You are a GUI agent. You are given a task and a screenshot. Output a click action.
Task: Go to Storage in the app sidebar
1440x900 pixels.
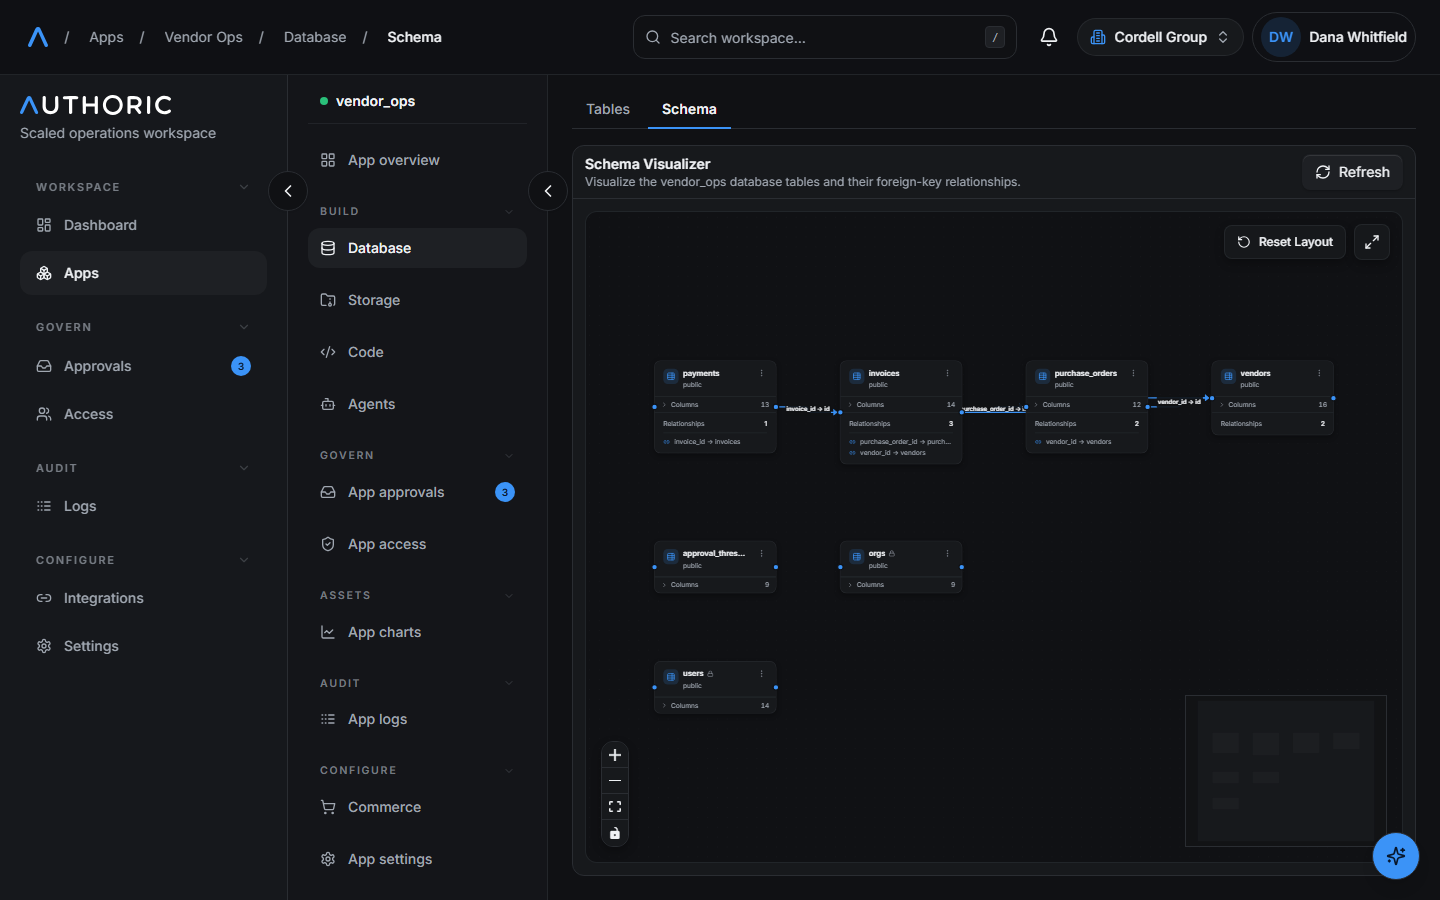[x=417, y=300]
